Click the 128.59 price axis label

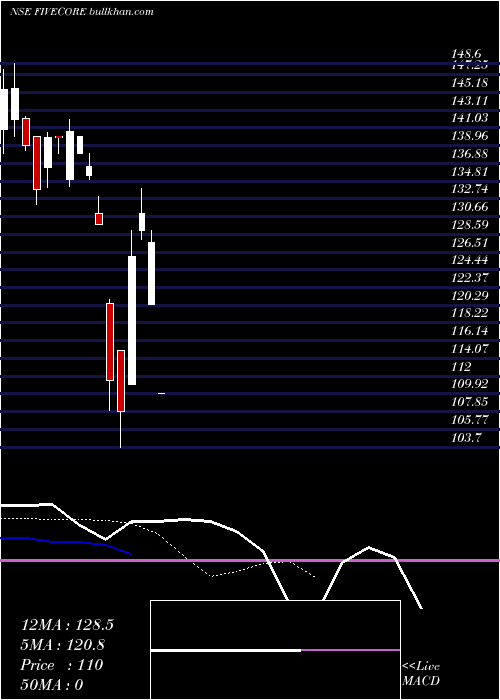click(470, 225)
